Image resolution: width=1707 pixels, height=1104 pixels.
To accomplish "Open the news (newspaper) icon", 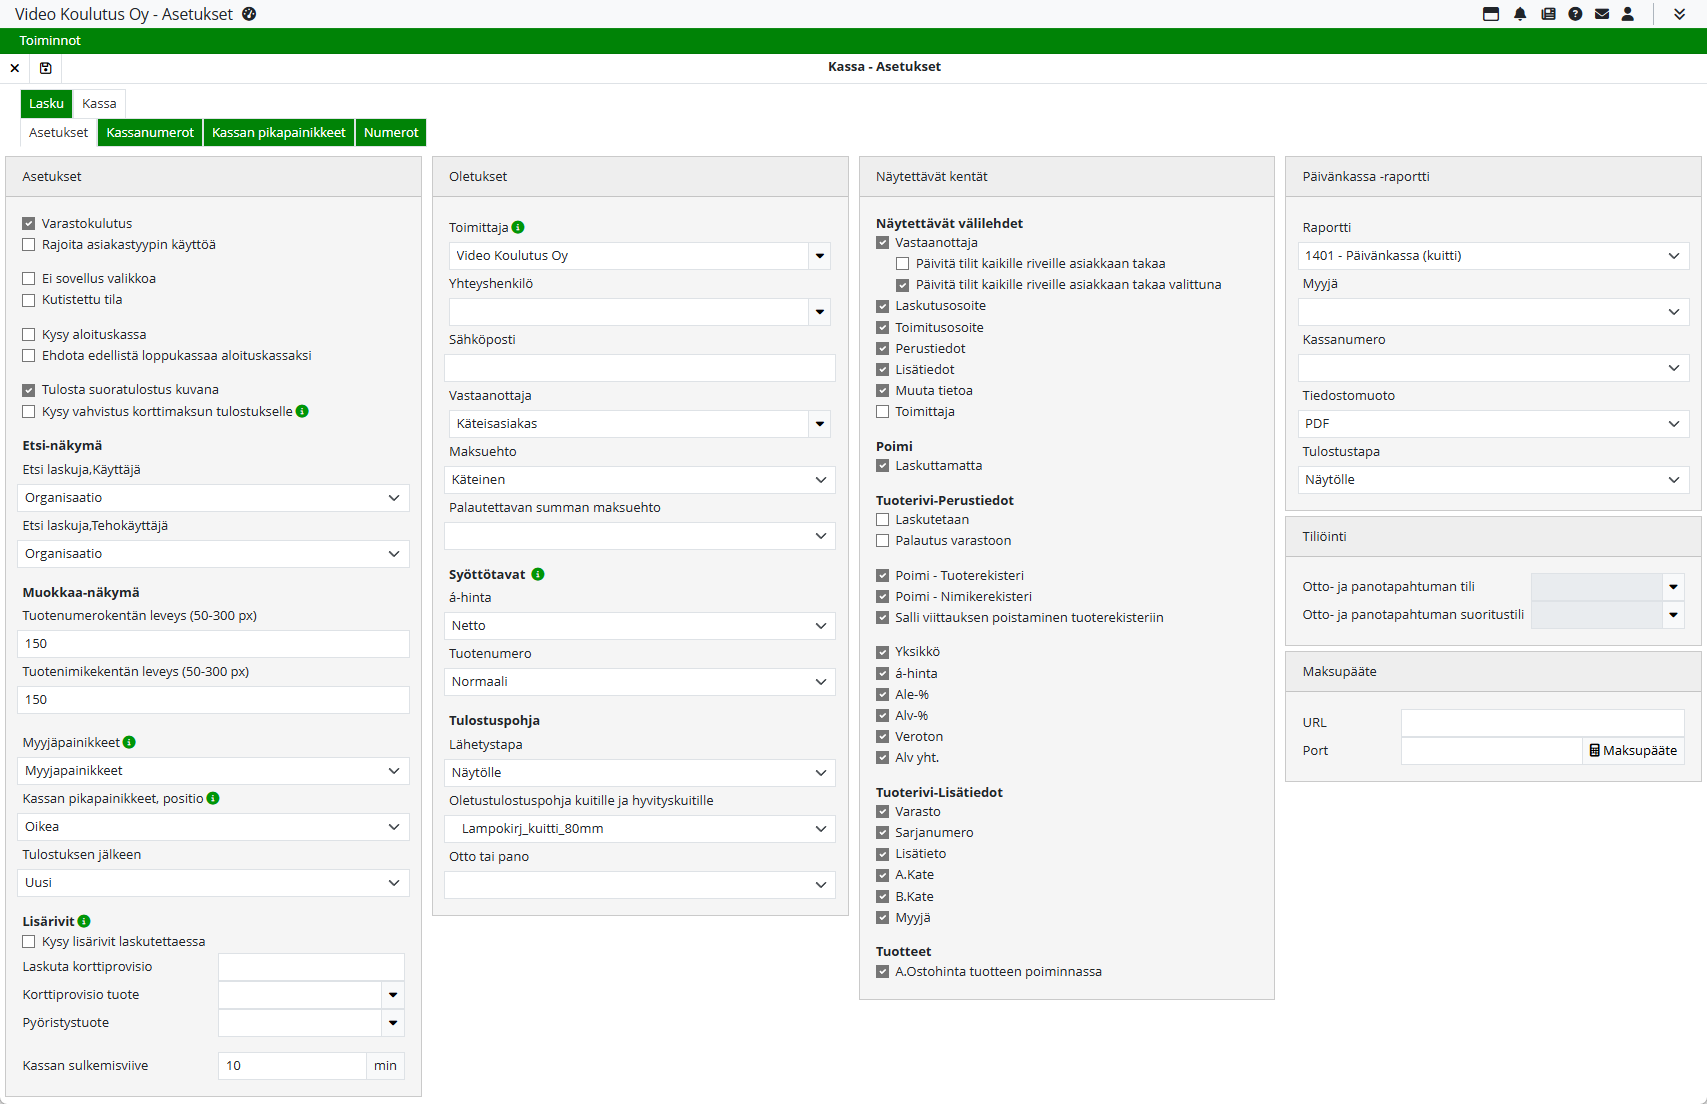I will pos(1548,14).
